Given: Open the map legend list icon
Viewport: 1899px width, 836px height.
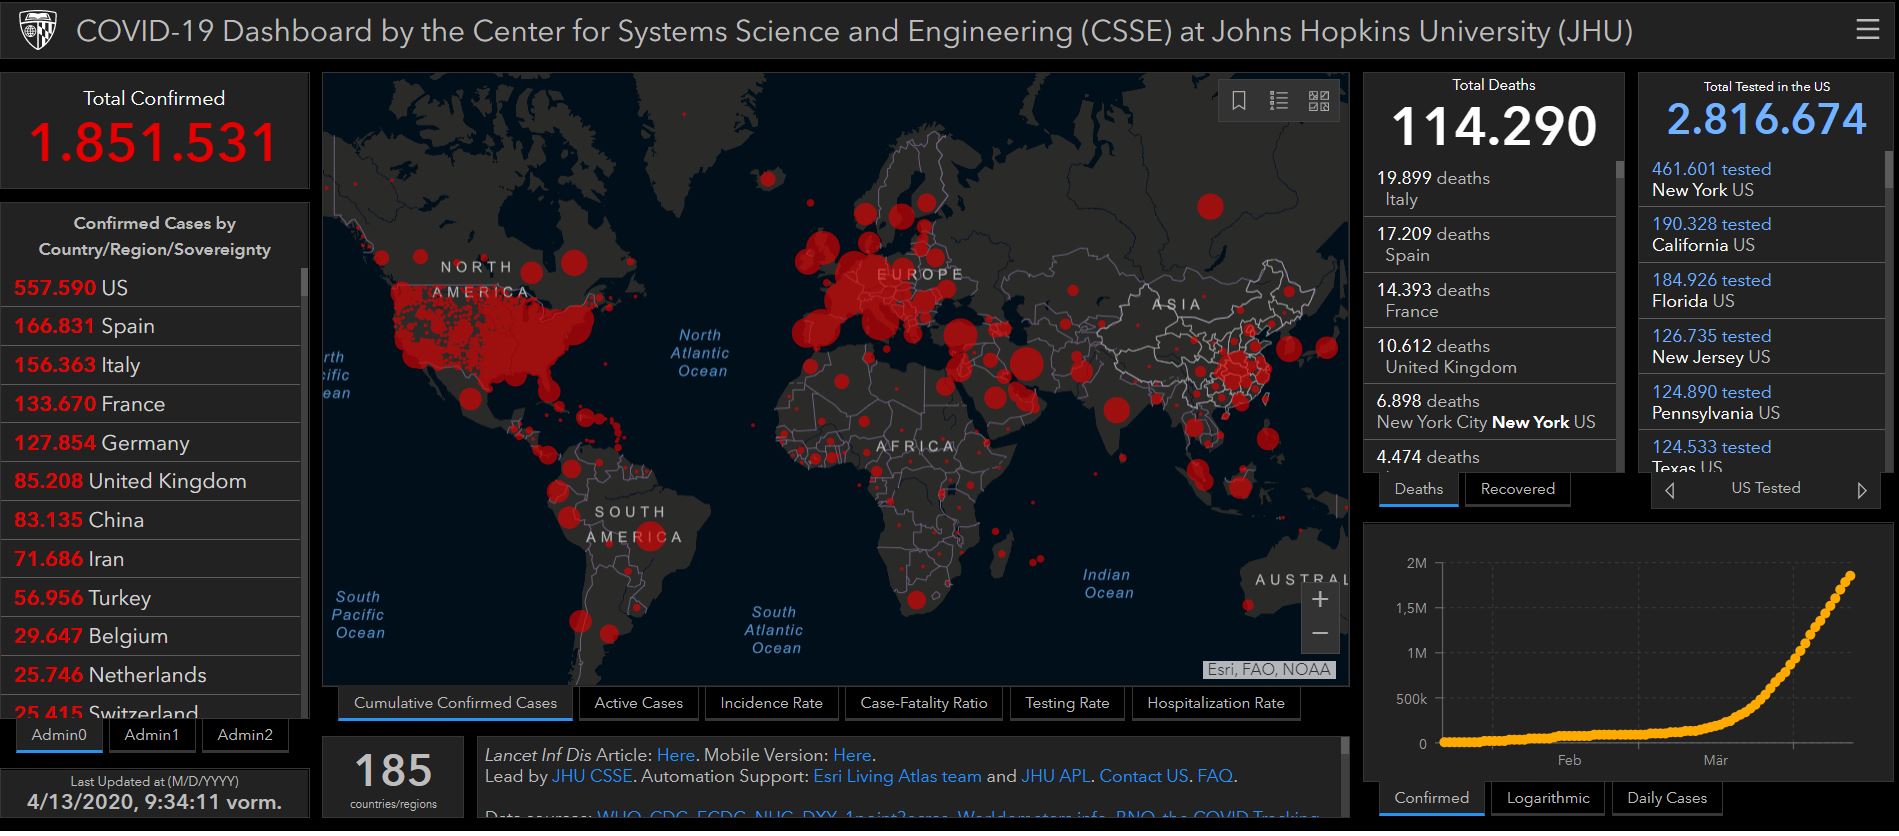Looking at the screenshot, I should tap(1278, 101).
